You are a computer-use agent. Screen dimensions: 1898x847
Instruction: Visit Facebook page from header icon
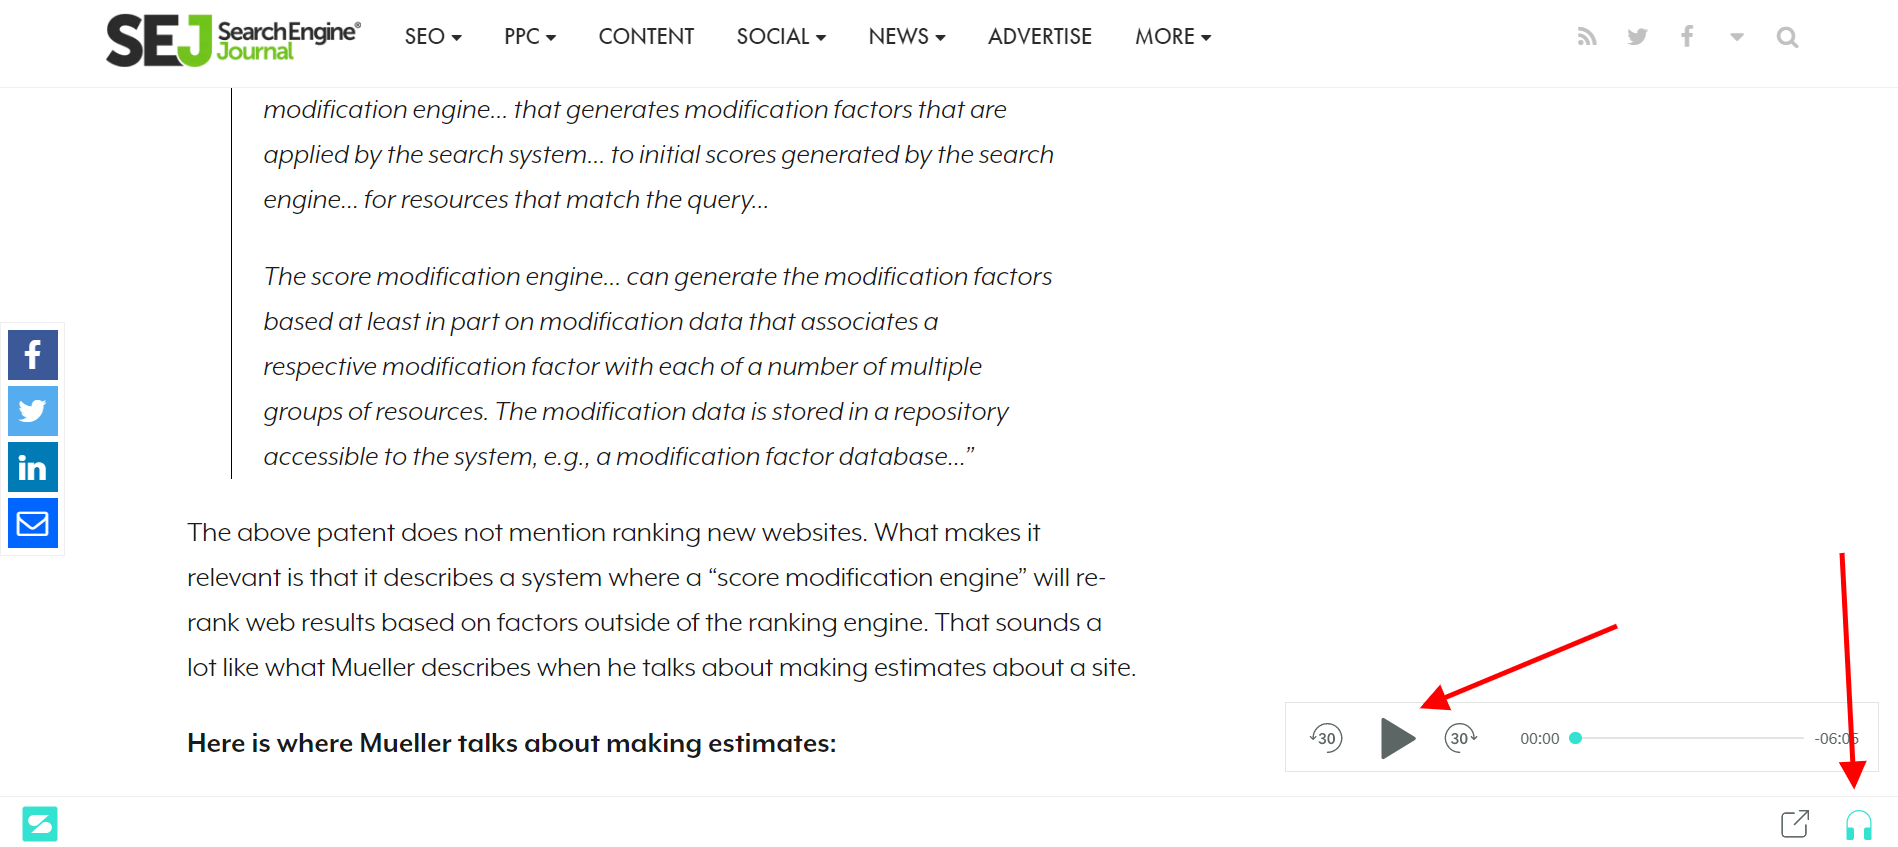1687,37
